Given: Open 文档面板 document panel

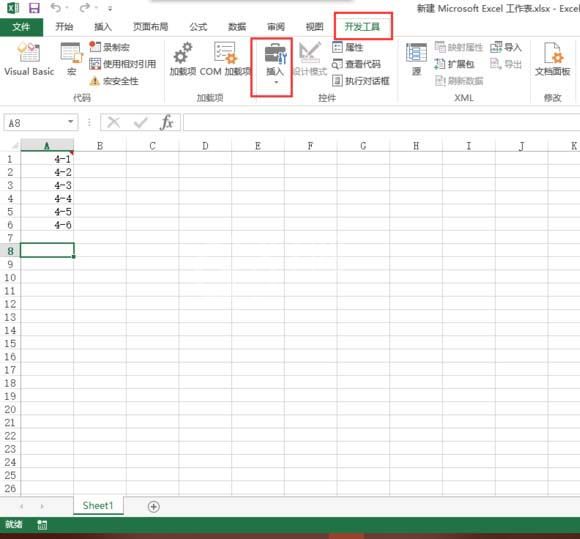Looking at the screenshot, I should click(x=553, y=59).
